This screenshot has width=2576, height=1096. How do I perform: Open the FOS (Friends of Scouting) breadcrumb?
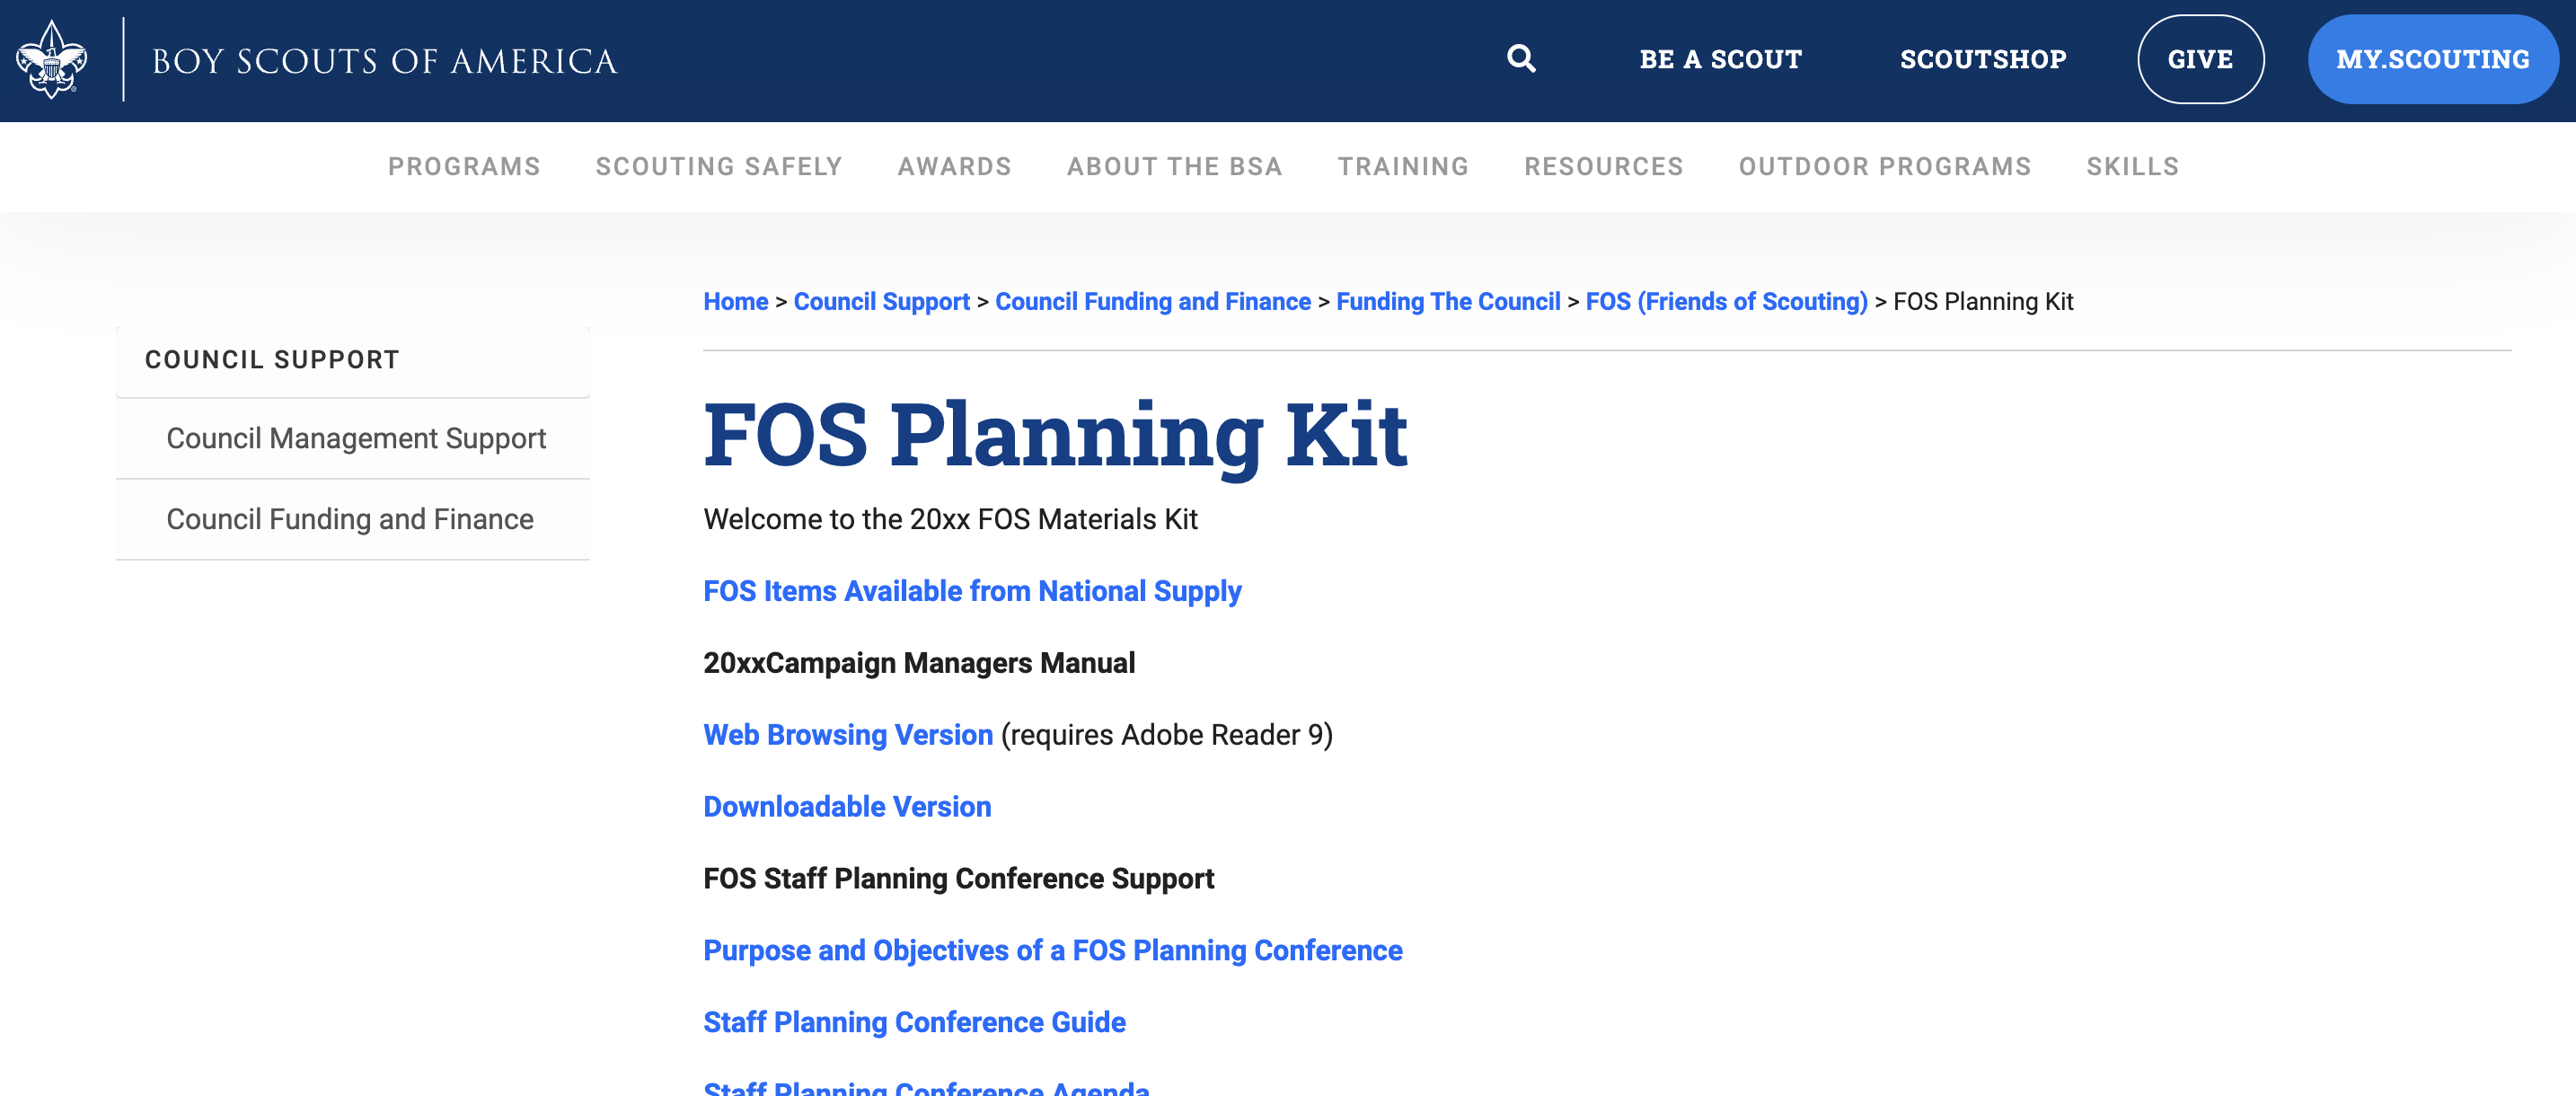click(x=1726, y=302)
